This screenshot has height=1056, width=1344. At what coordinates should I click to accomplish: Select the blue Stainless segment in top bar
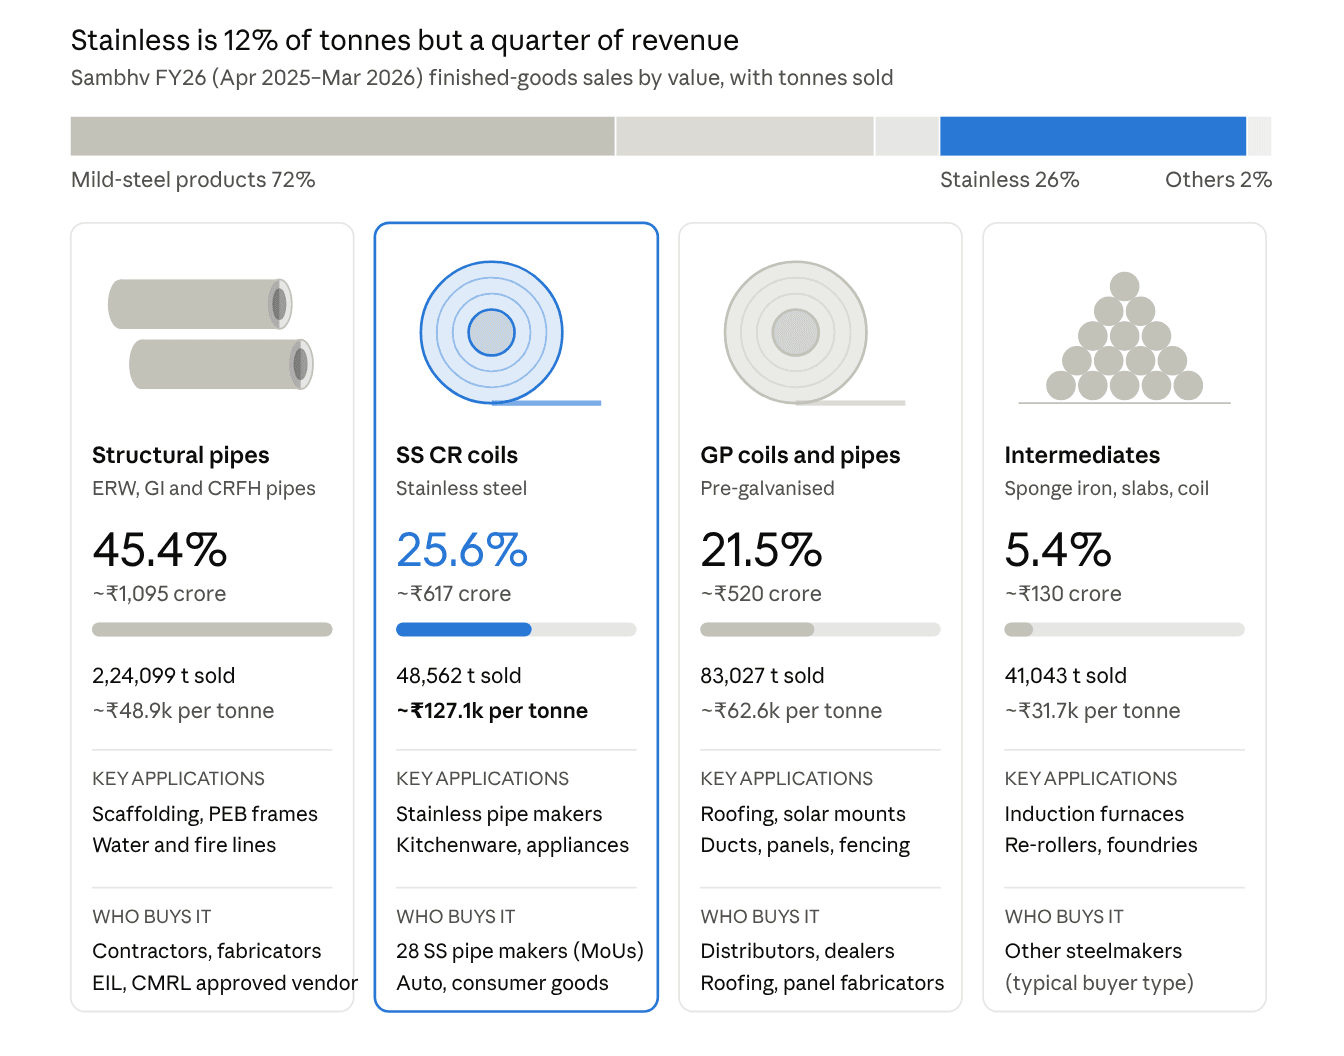1093,136
